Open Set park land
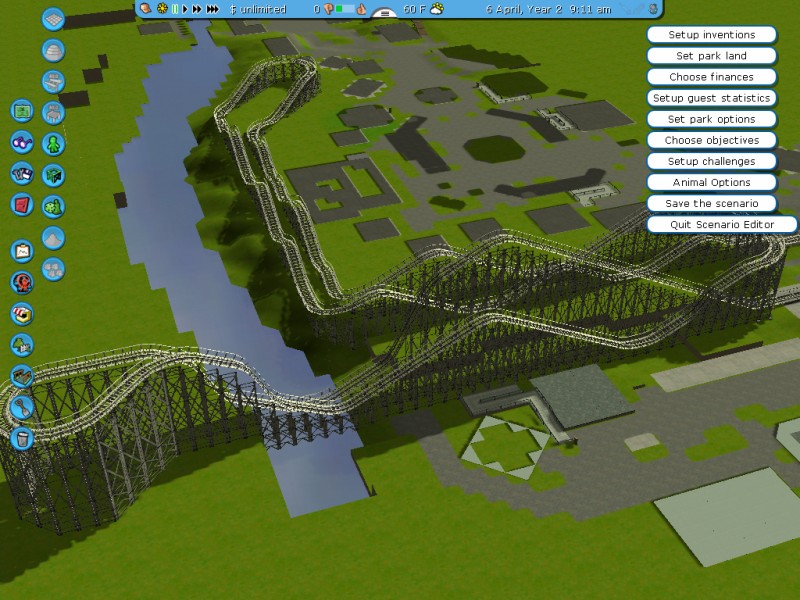 pos(712,56)
